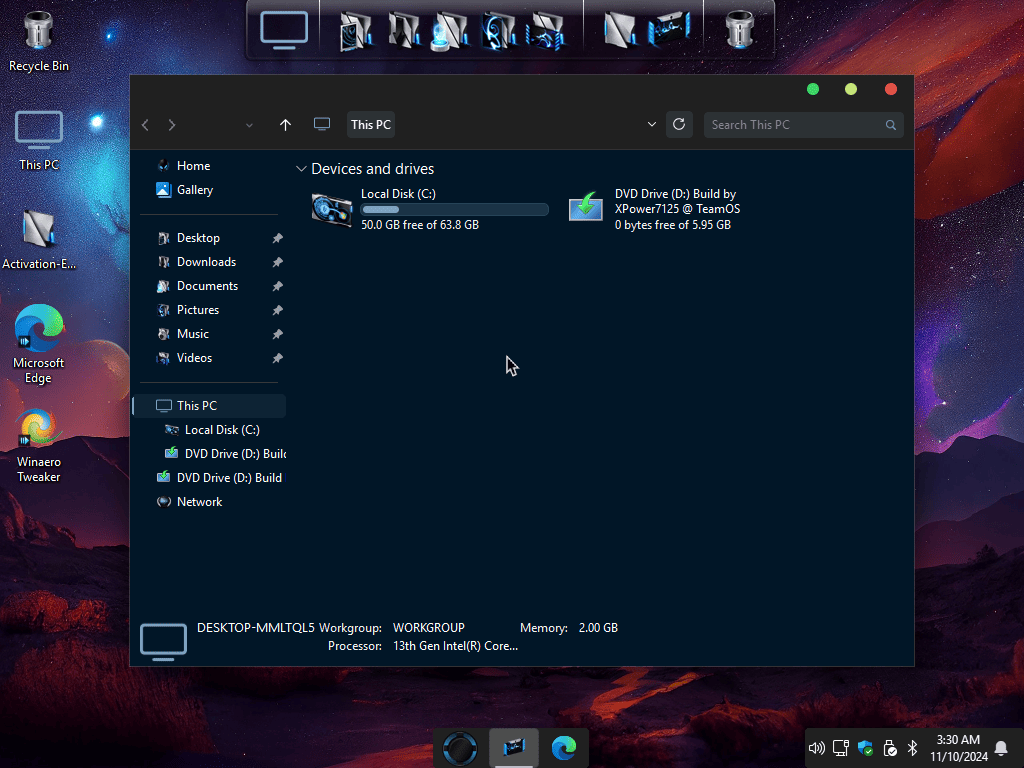This screenshot has height=768, width=1024.
Task: Open Local Disk (C:) in the sidebar
Action: pyautogui.click(x=222, y=430)
